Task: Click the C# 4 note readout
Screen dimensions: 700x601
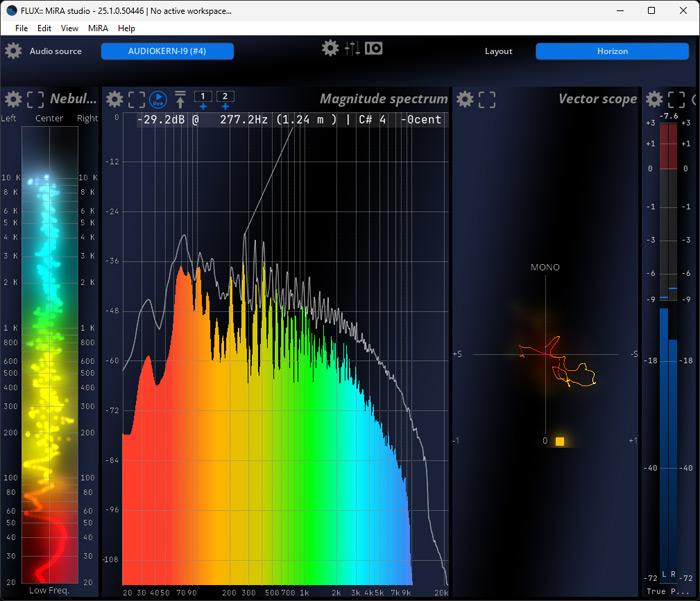Action: tap(372, 120)
